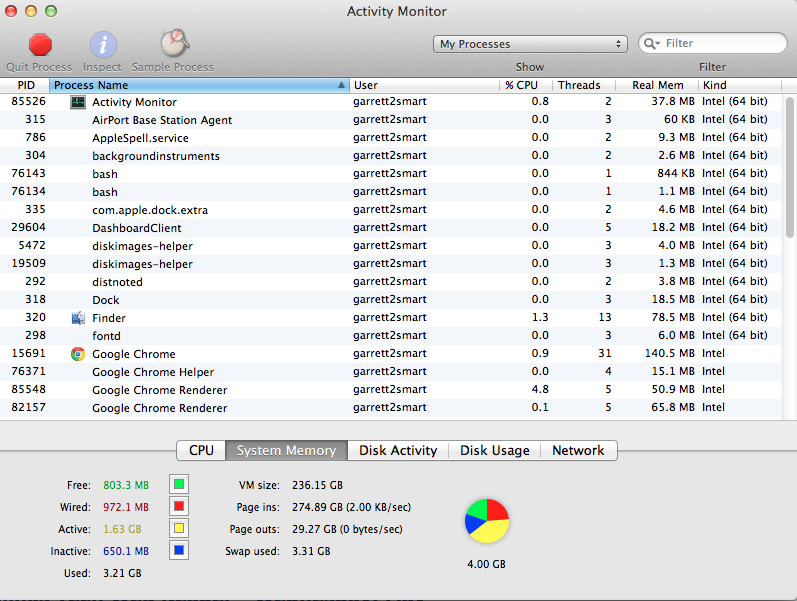Open the Disk Activity tab

398,450
